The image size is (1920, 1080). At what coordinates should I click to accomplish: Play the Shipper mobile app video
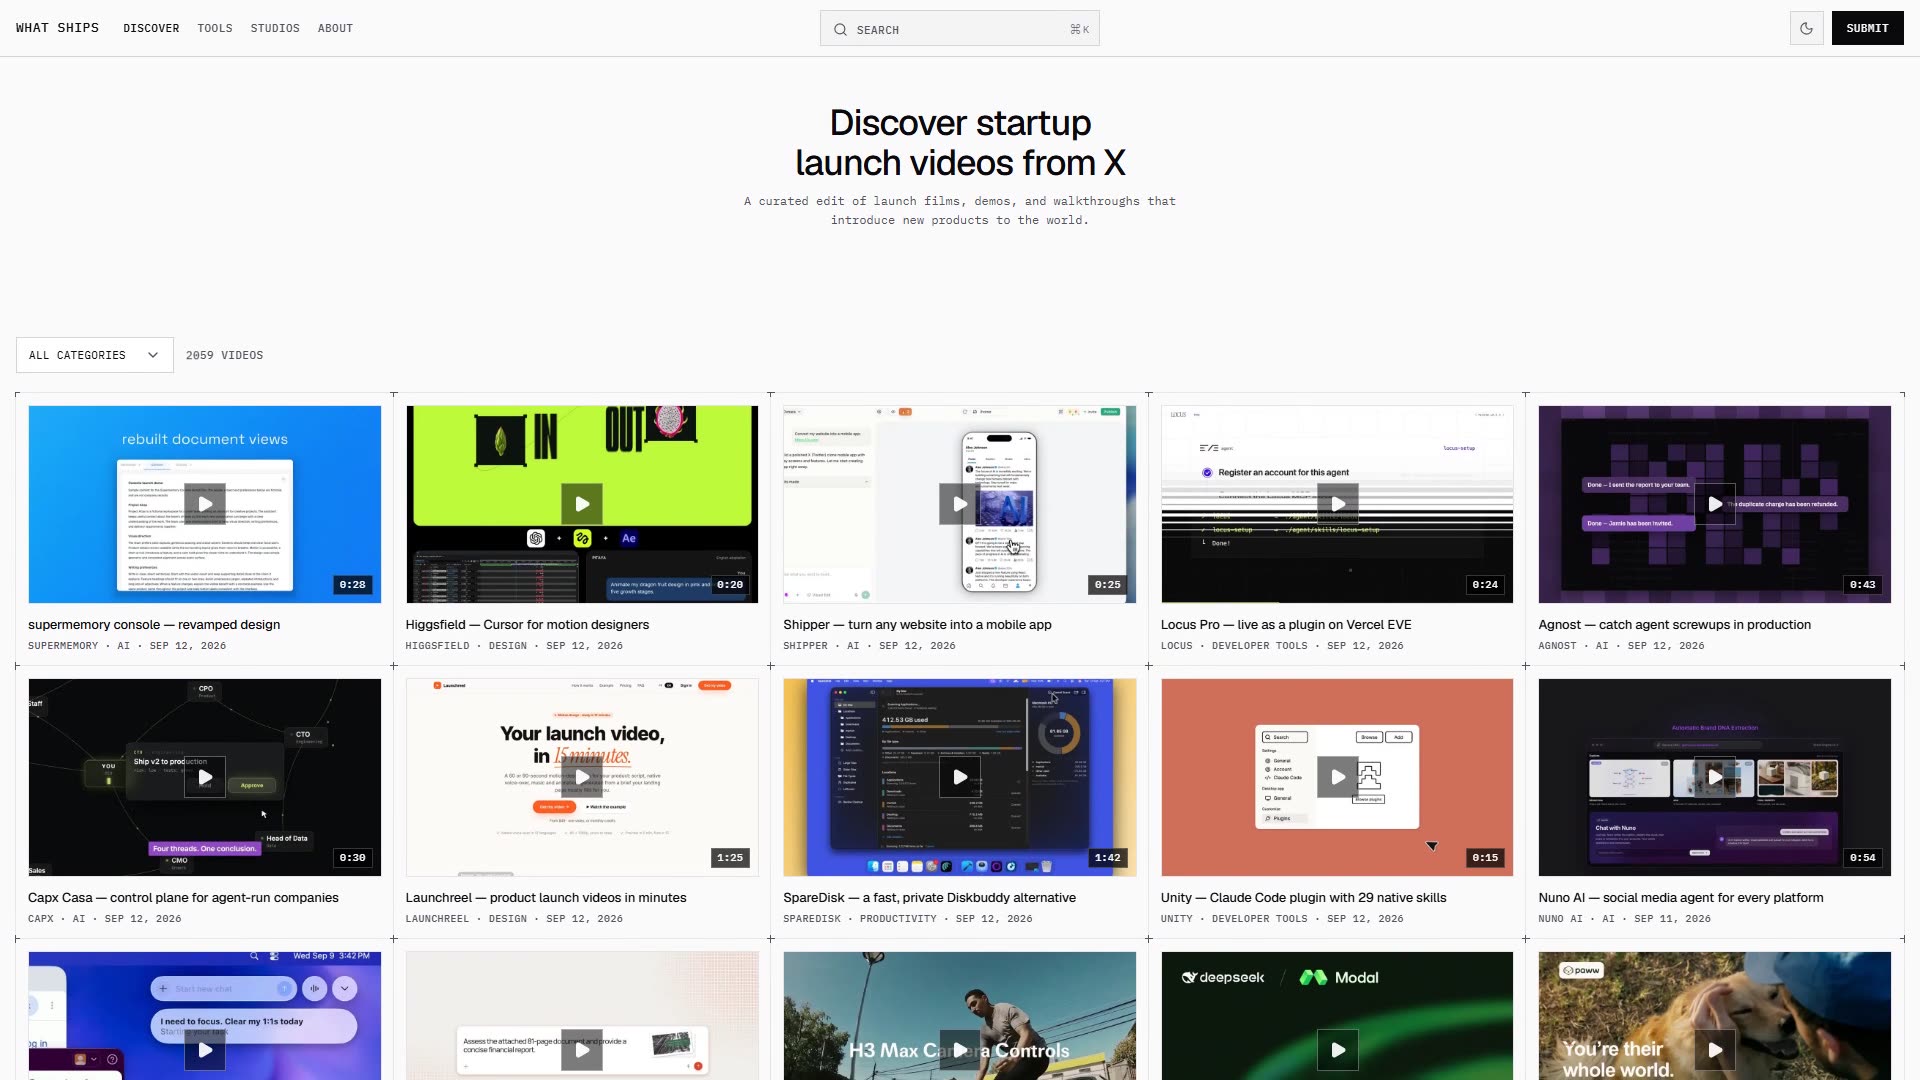click(959, 504)
